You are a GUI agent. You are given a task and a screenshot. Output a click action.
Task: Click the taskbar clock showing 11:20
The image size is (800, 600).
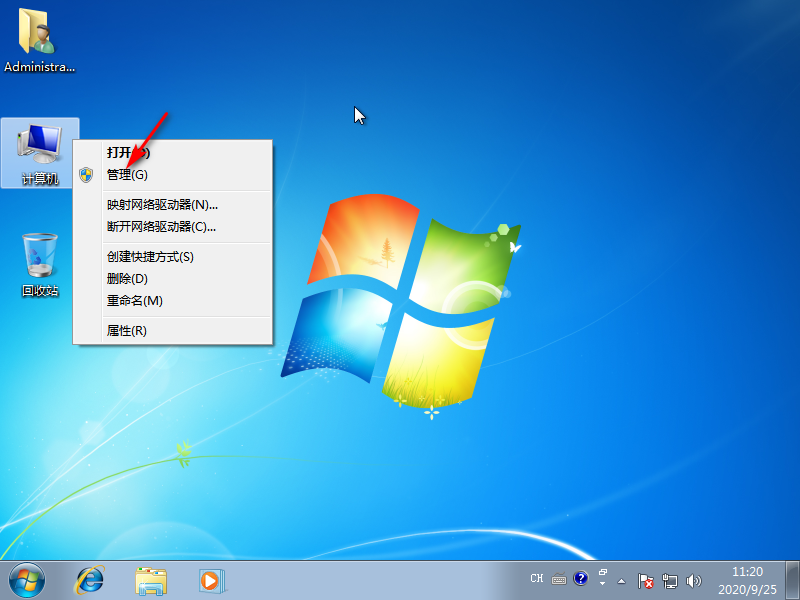point(748,580)
